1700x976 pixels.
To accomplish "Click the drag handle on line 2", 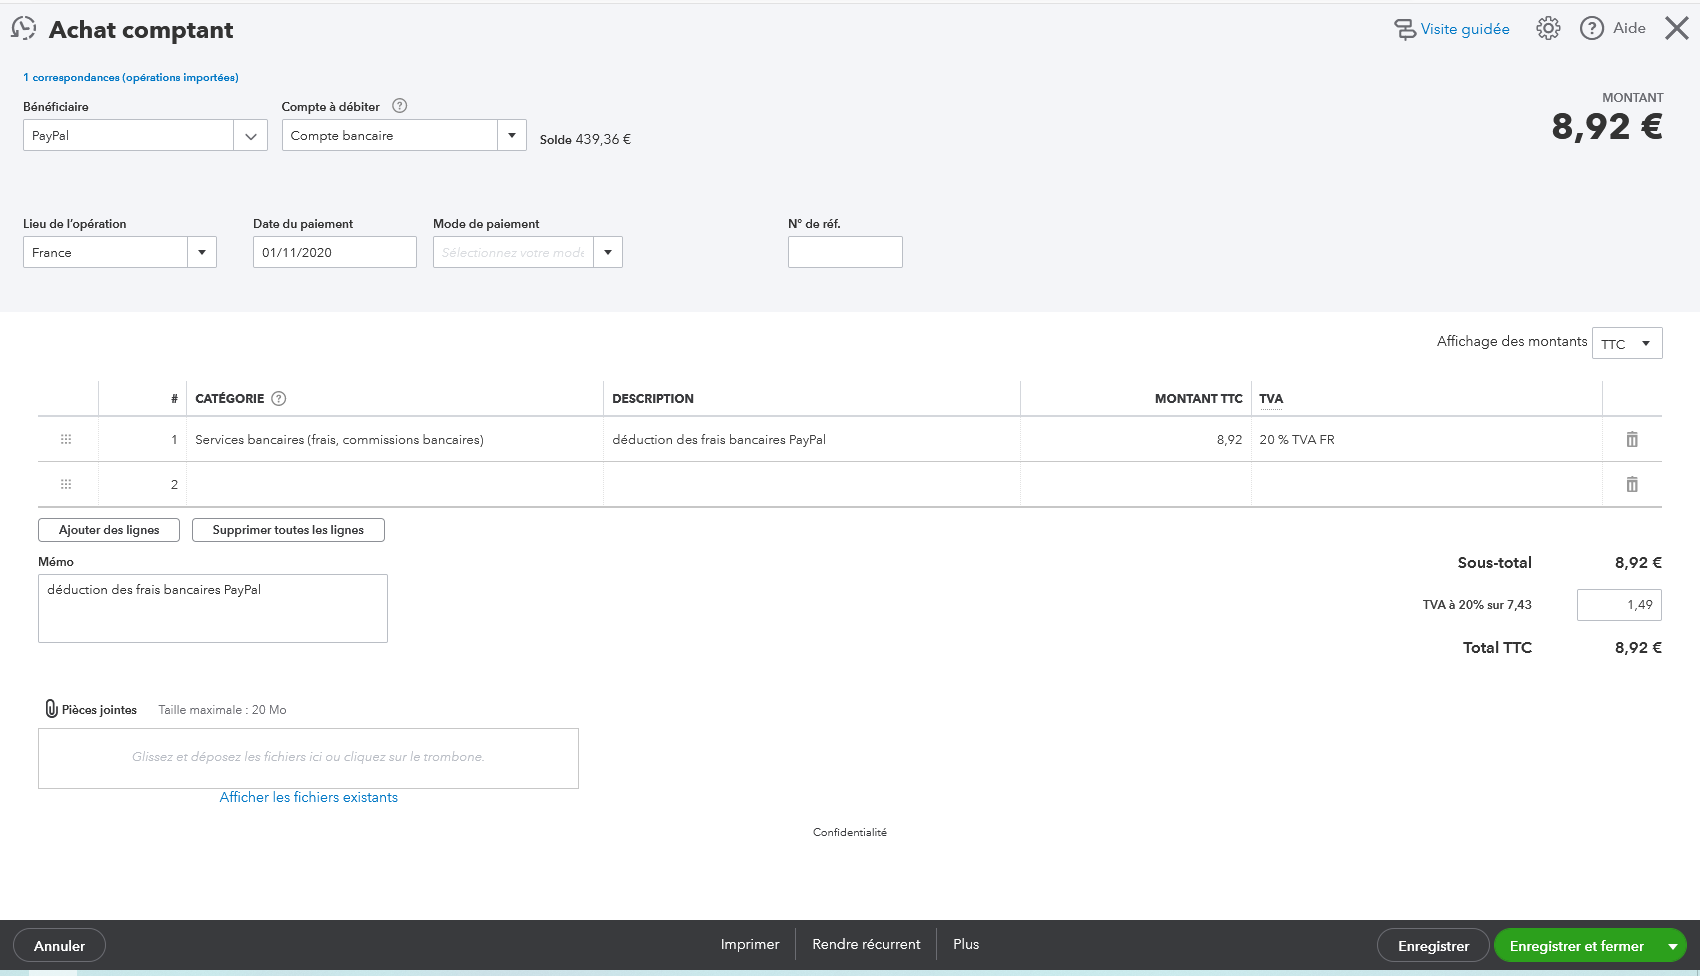I will click(x=66, y=484).
